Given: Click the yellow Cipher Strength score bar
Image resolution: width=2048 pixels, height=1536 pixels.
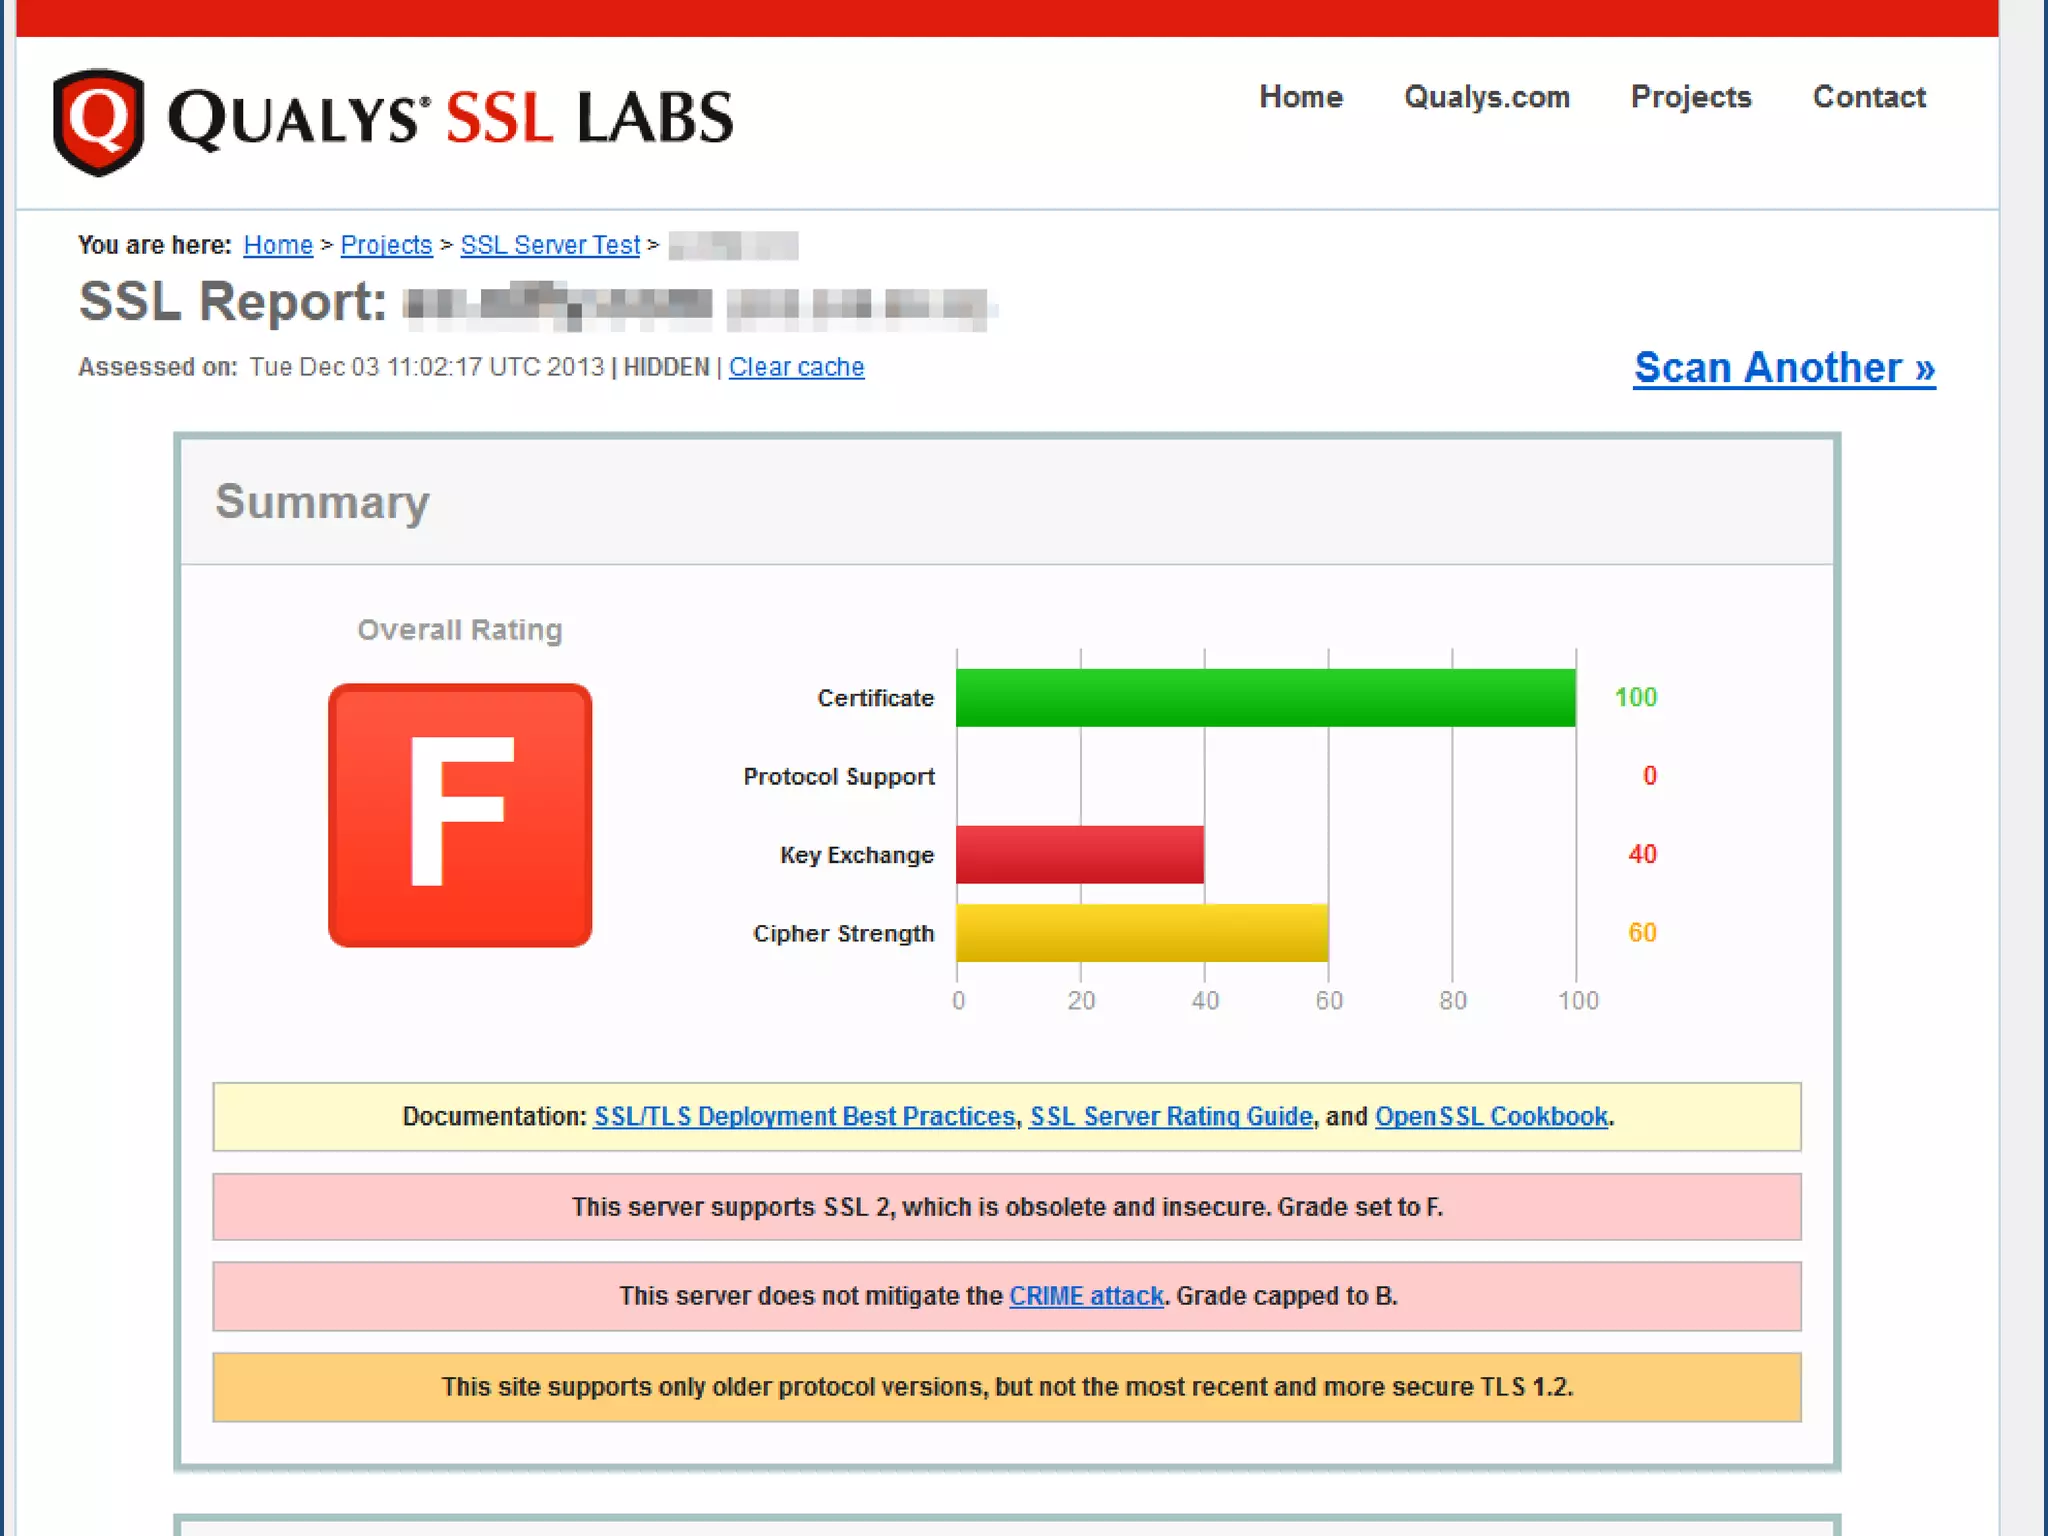Looking at the screenshot, I should point(1141,932).
